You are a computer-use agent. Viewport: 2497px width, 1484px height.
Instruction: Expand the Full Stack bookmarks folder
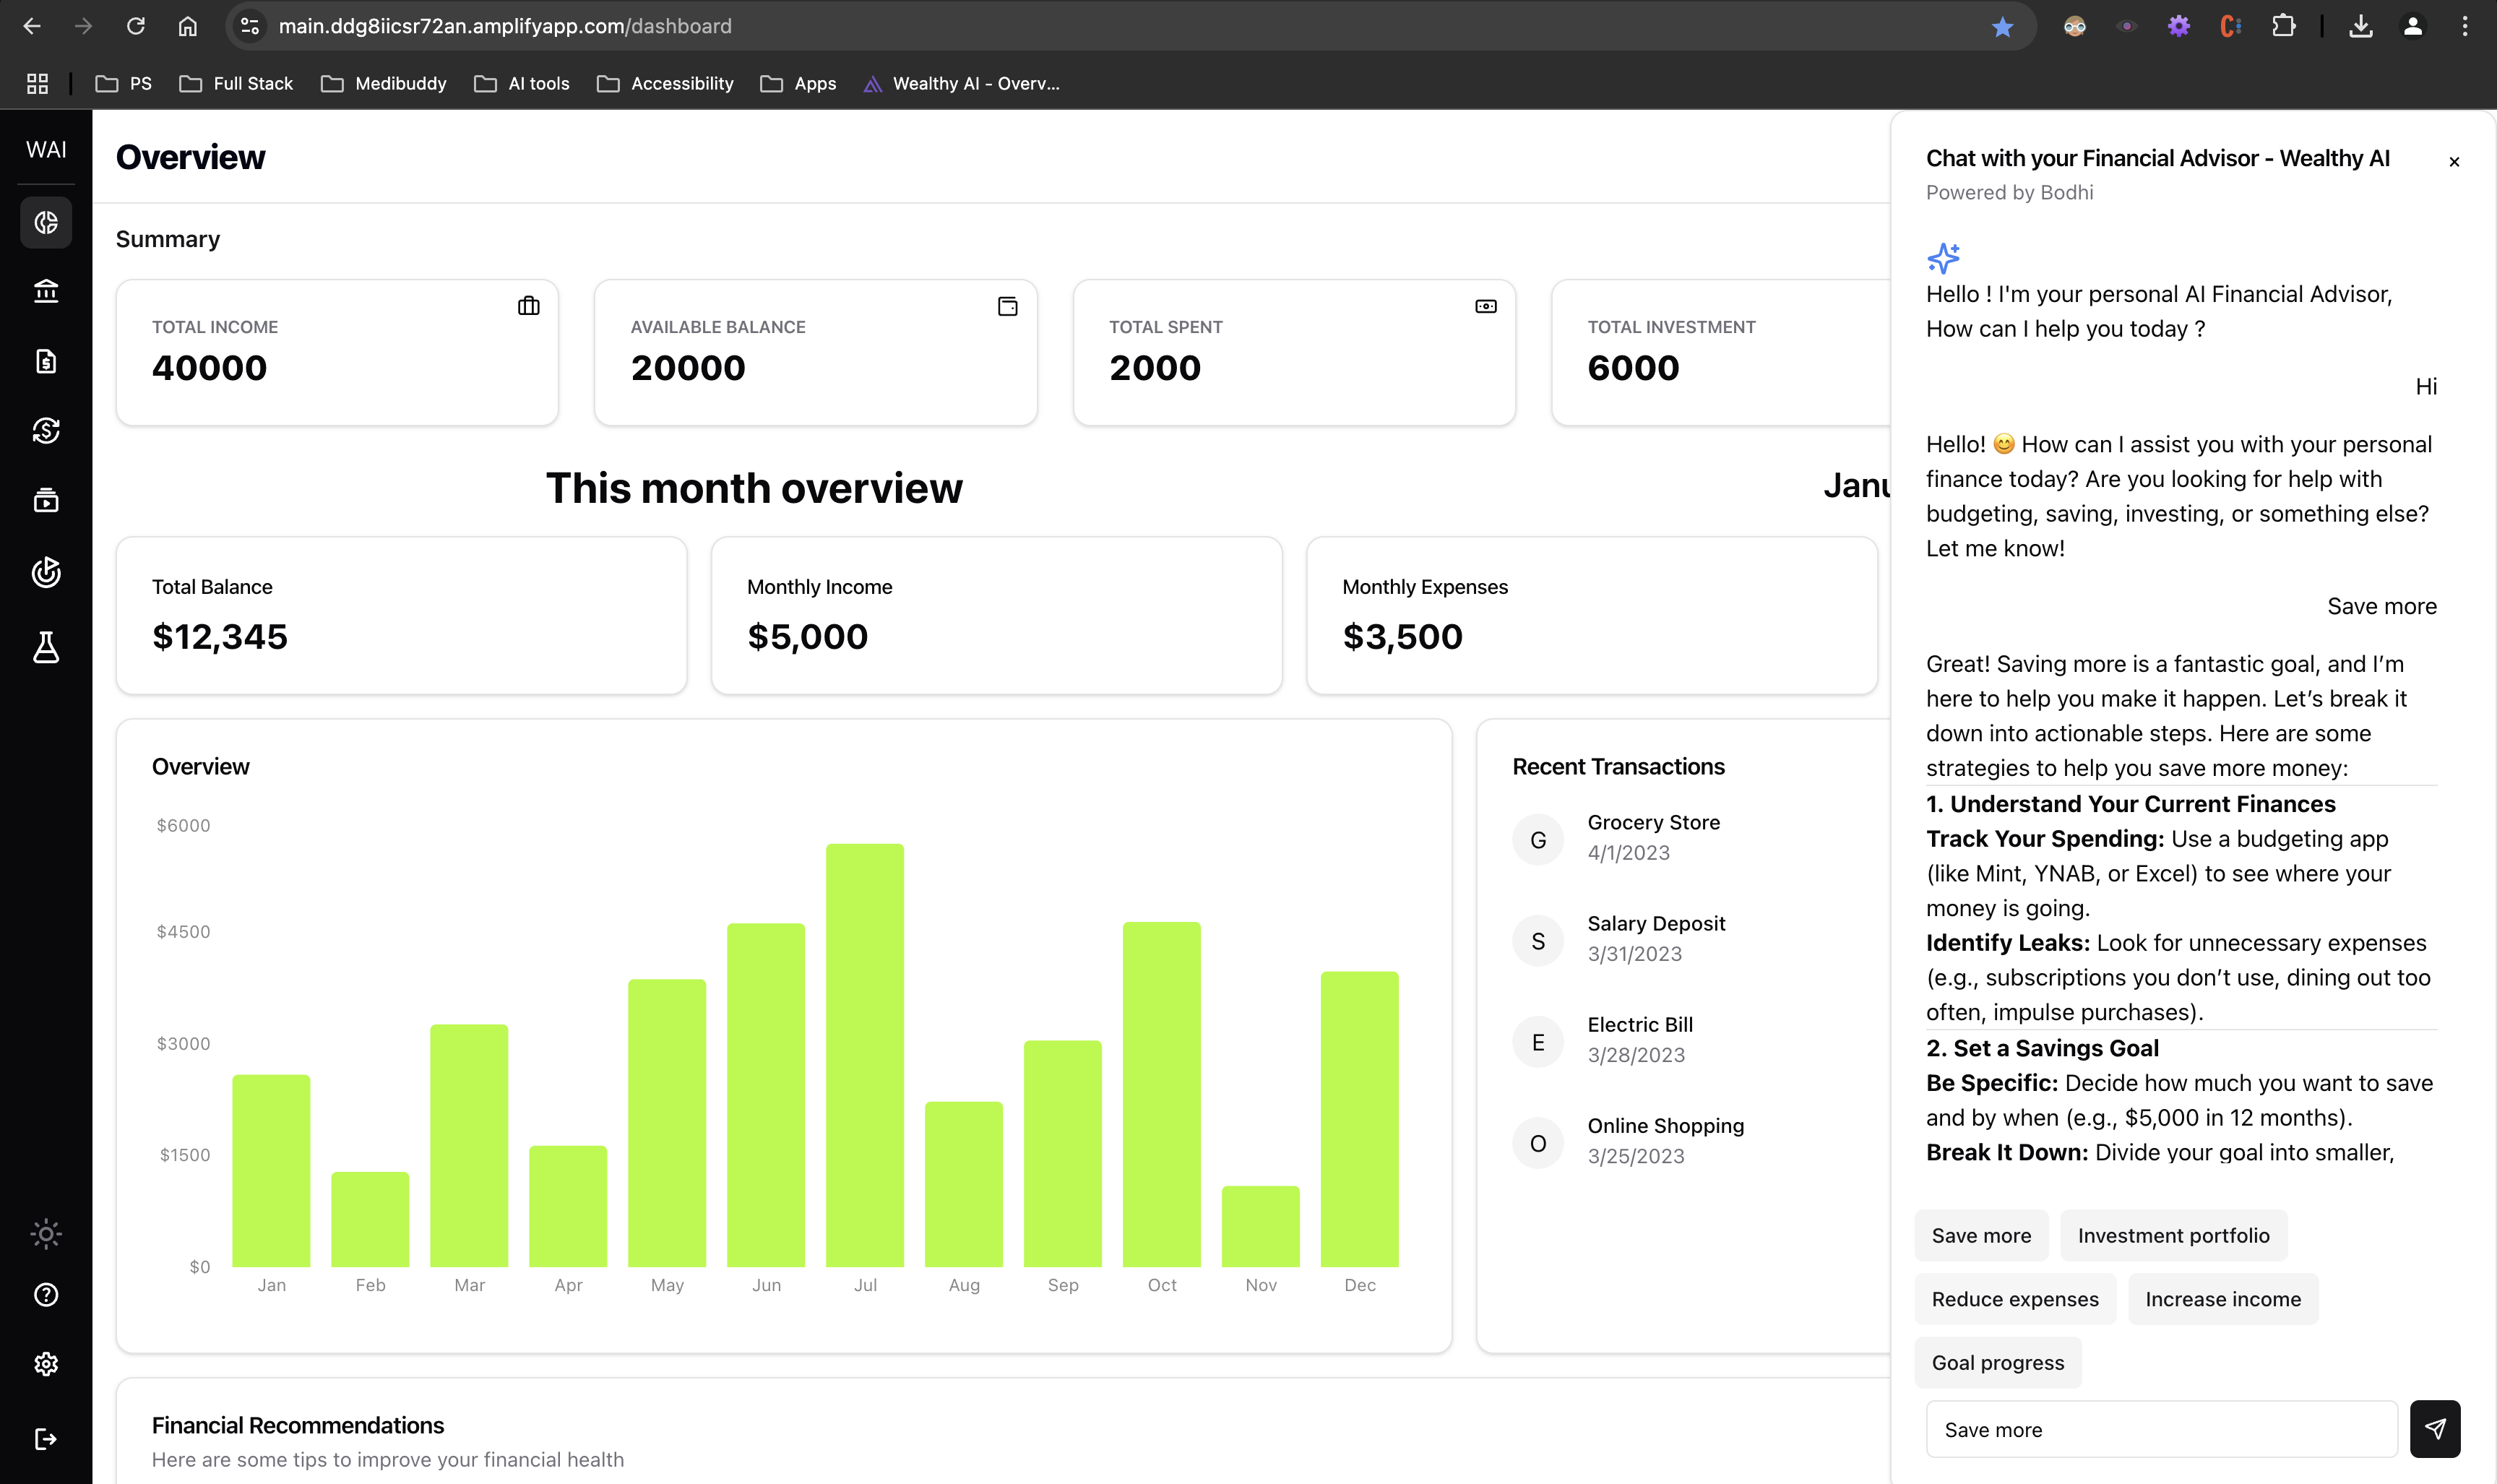[236, 84]
